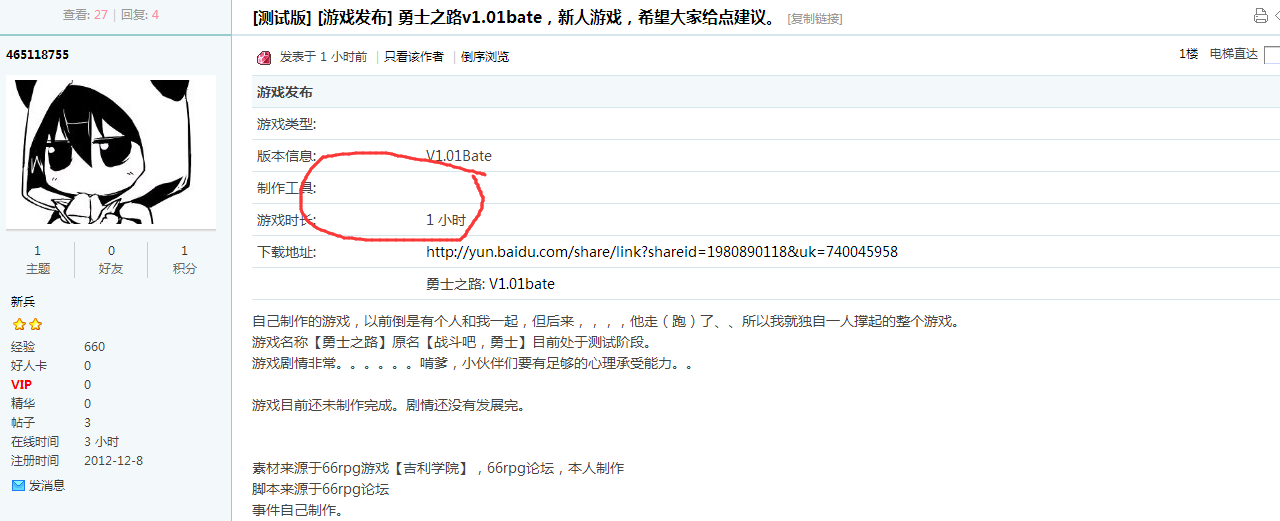Click the 游戏发布 table header
Image resolution: width=1280 pixels, height=521 pixels.
coord(285,92)
